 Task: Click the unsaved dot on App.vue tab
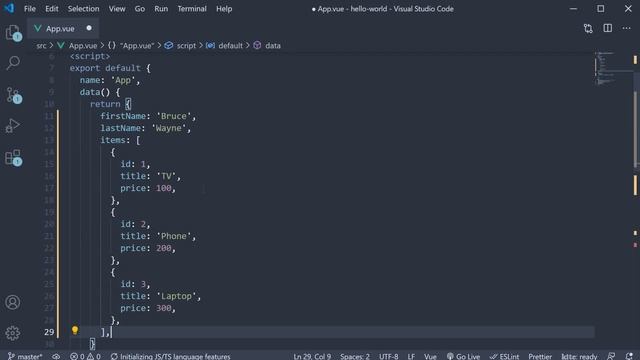[89, 28]
